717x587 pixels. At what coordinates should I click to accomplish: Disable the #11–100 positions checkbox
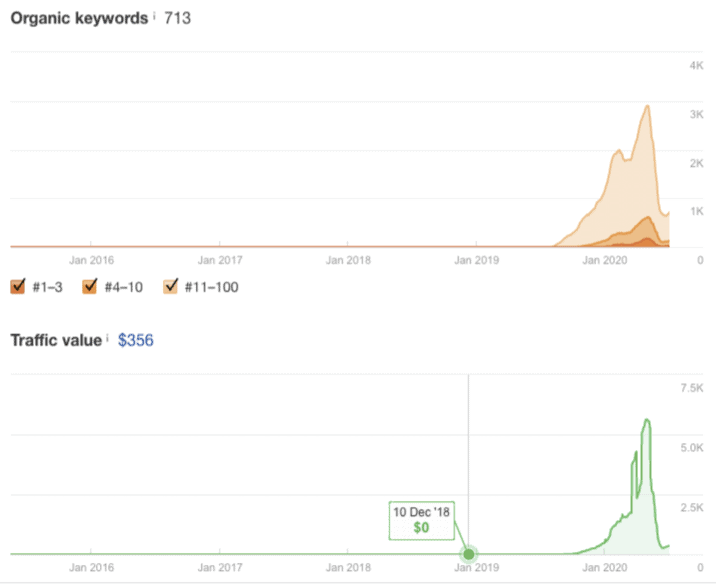pos(171,287)
